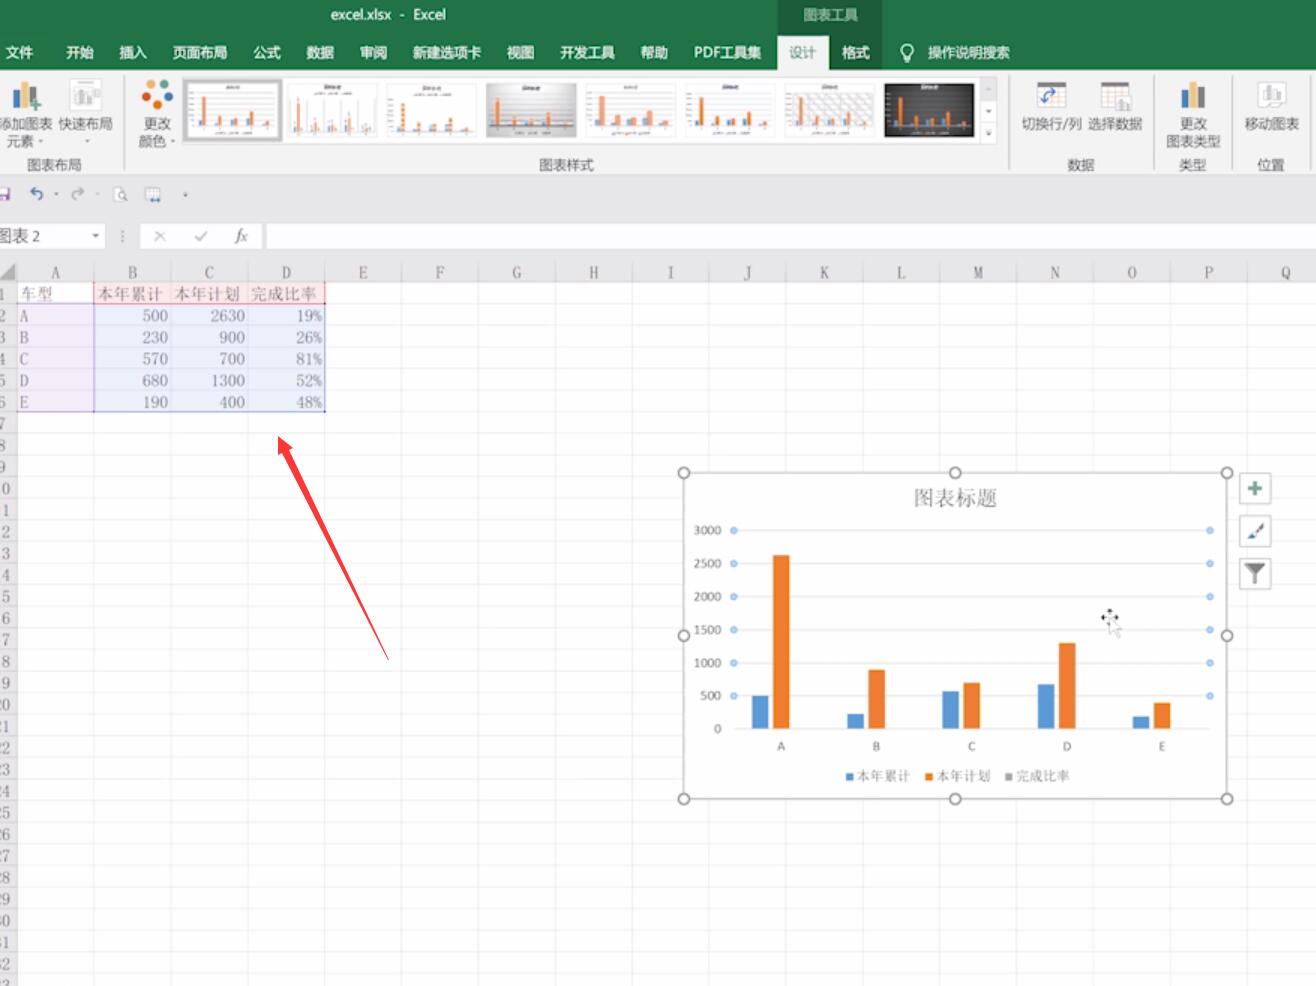The image size is (1316, 986).
Task: Select the gray gradient chart style thumbnail
Action: (x=531, y=110)
